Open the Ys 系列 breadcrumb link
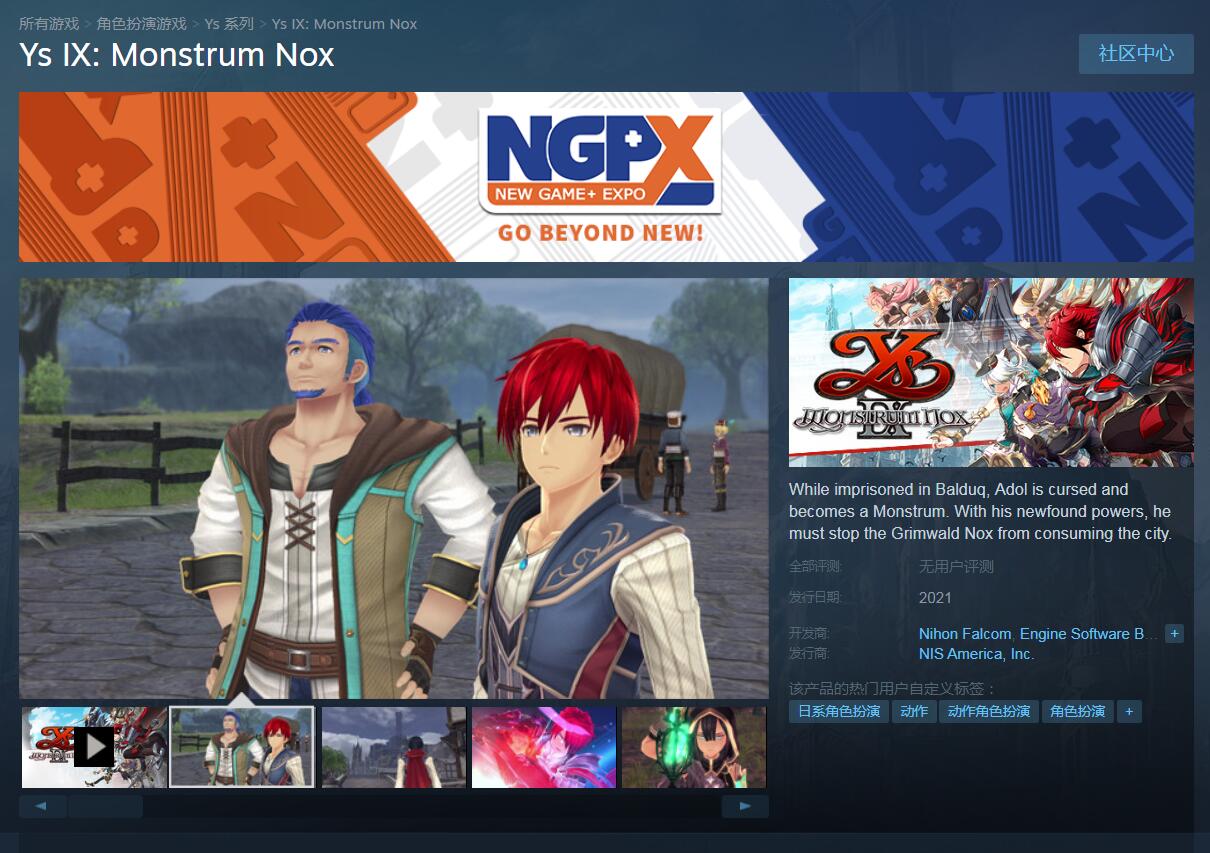Screen dimensions: 1210x853 [x=229, y=23]
